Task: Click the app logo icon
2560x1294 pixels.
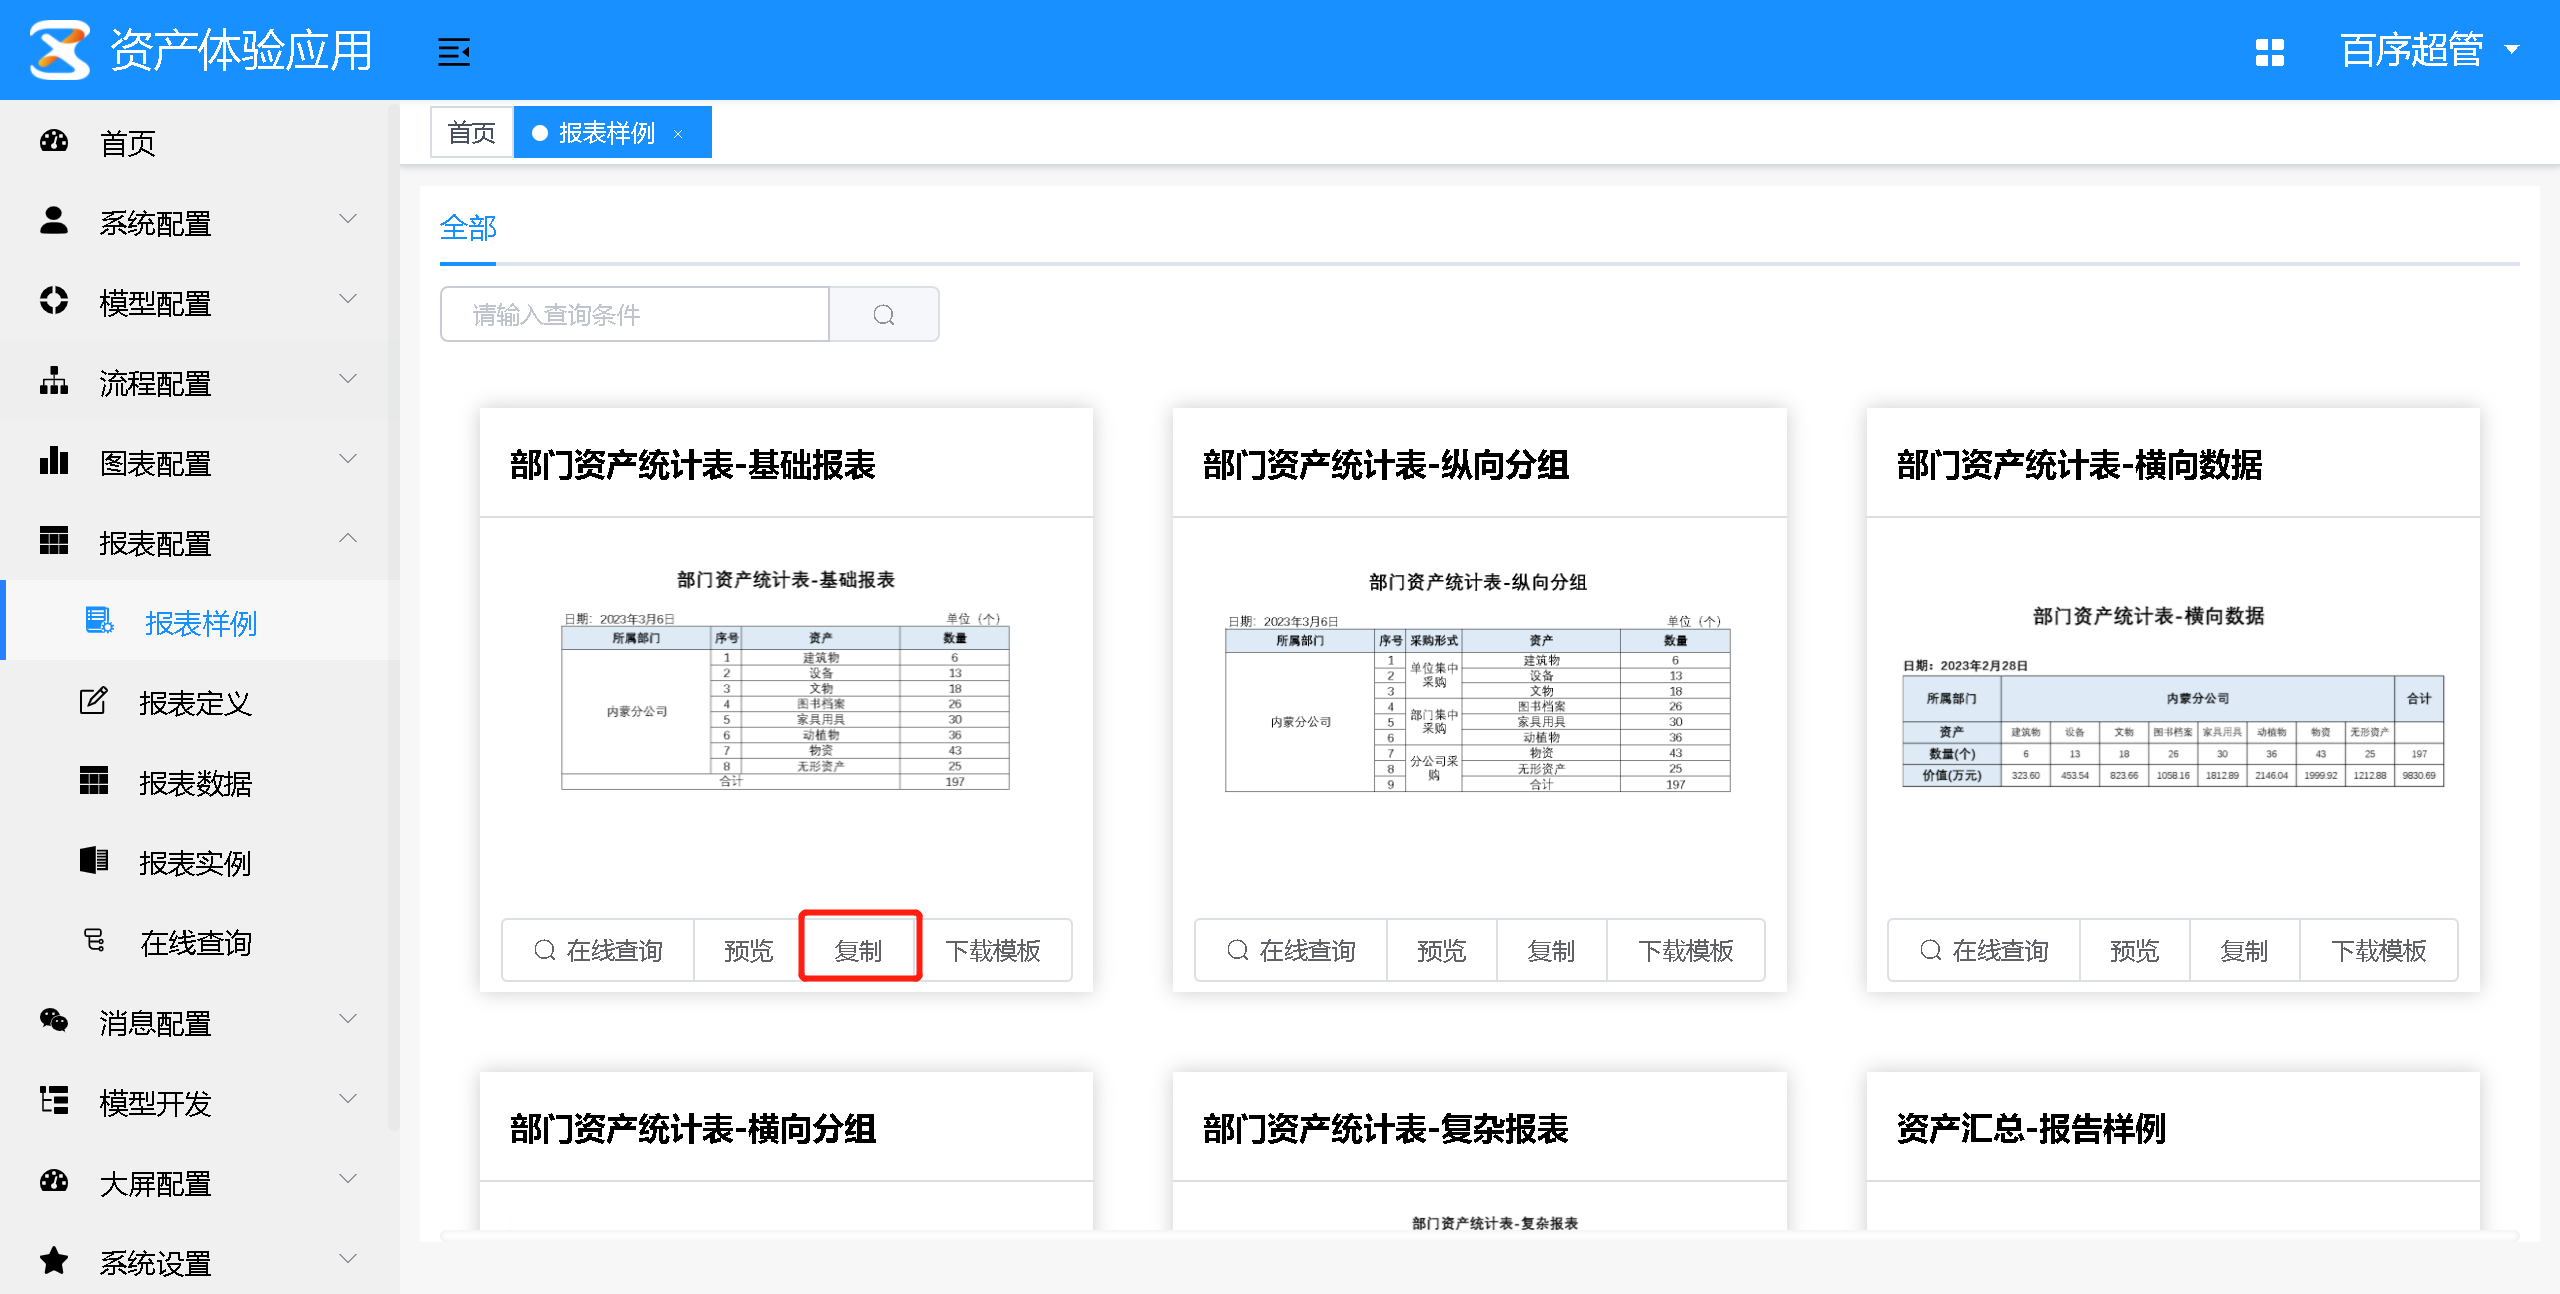Action: (x=60, y=49)
